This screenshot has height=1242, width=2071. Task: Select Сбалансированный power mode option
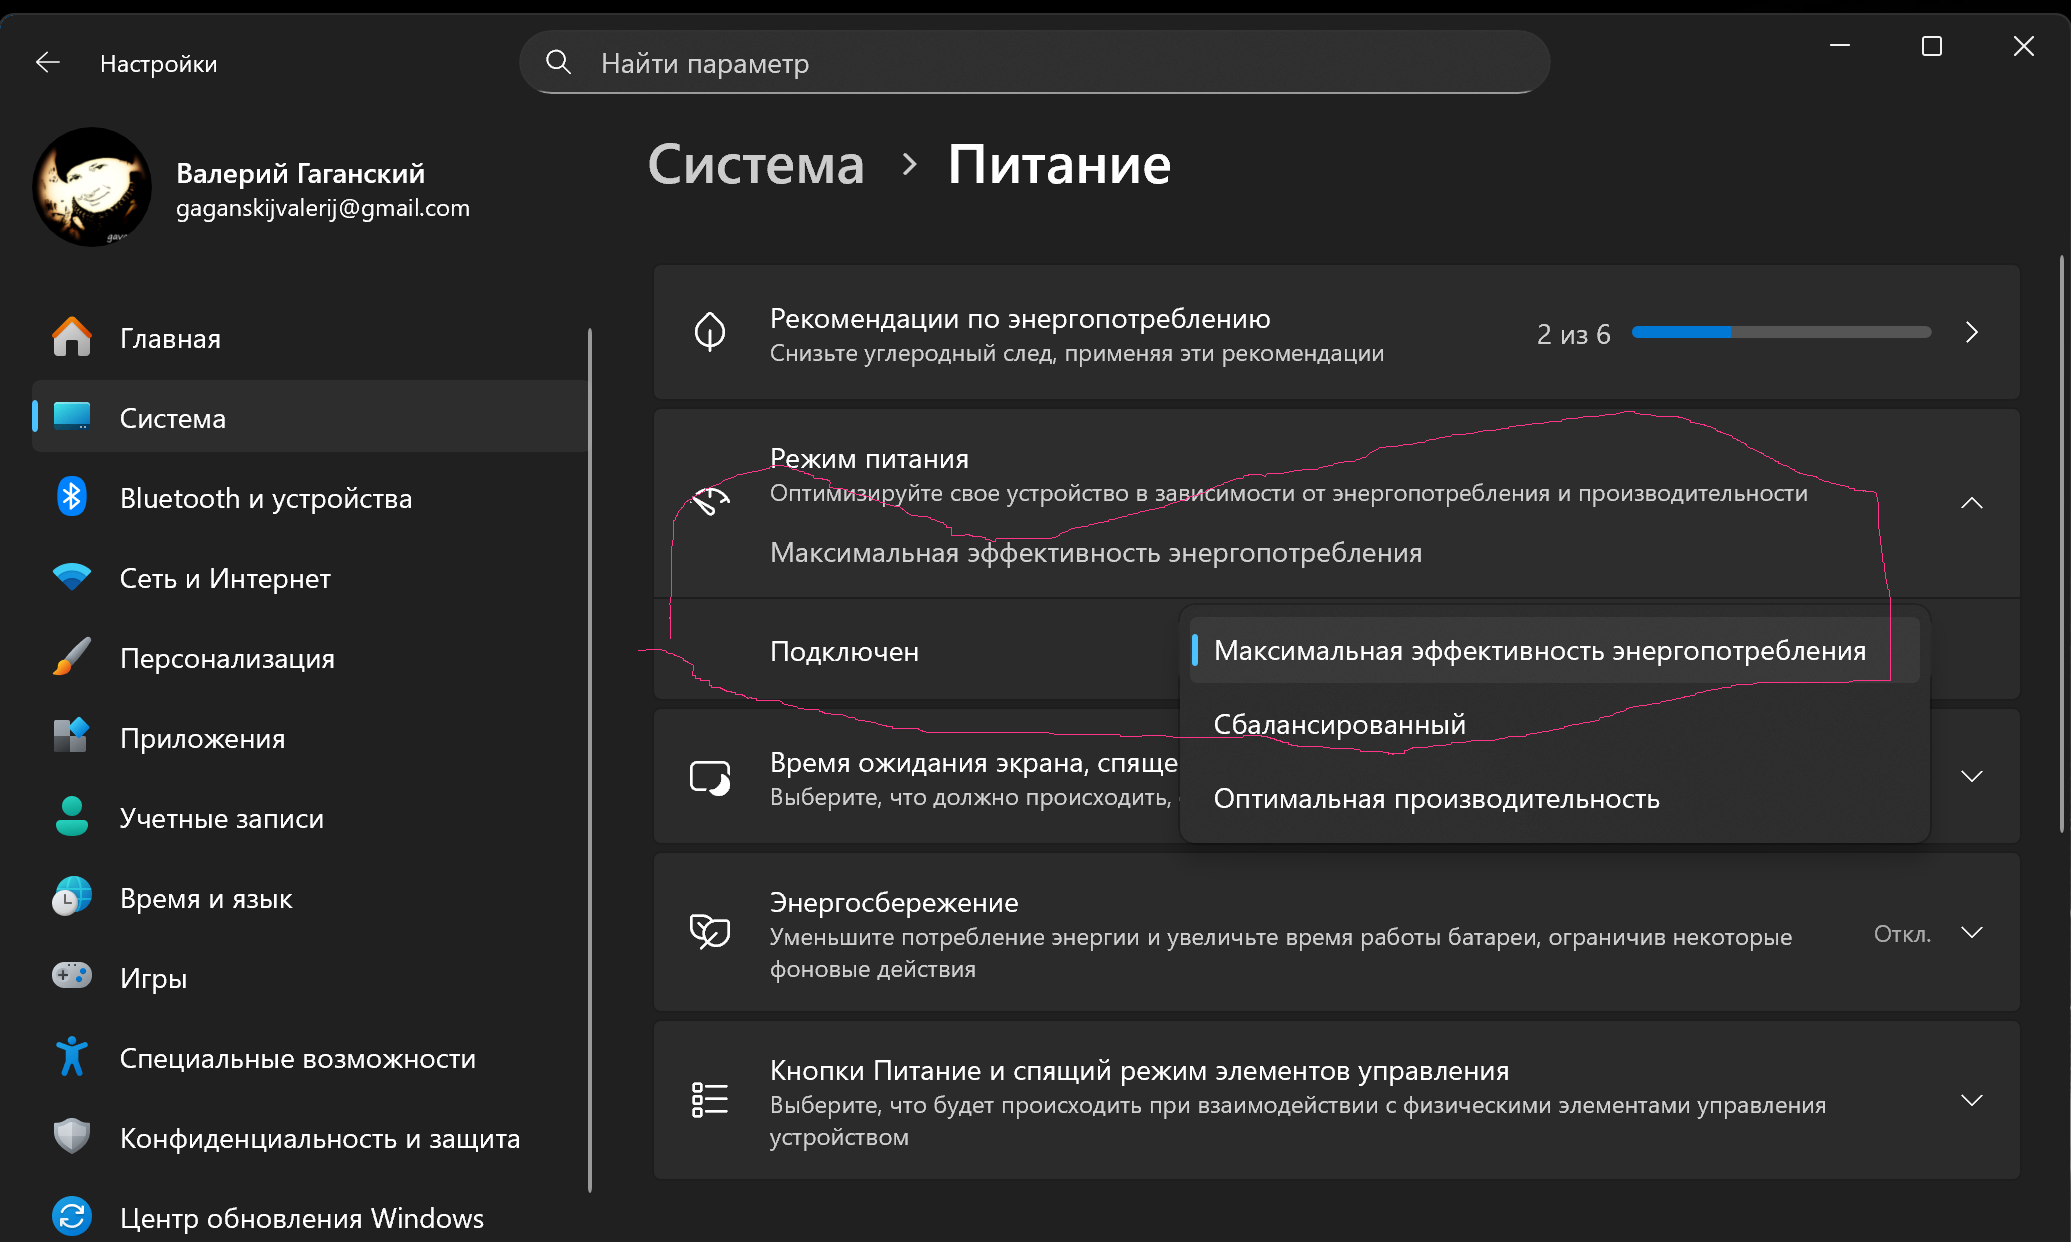coord(1339,725)
